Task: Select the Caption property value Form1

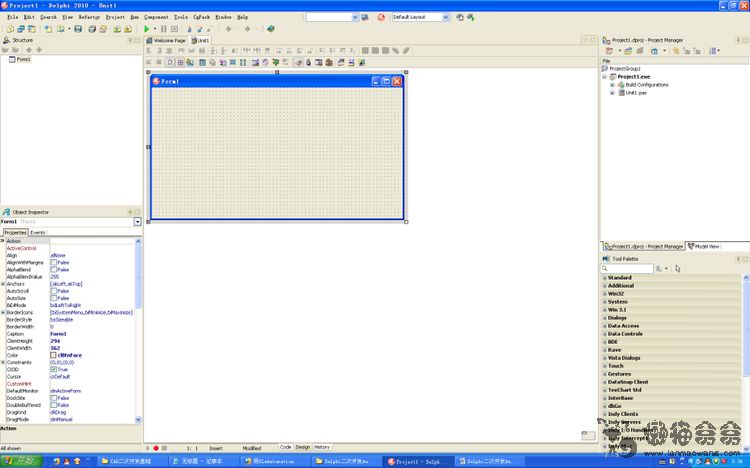Action: point(58,334)
